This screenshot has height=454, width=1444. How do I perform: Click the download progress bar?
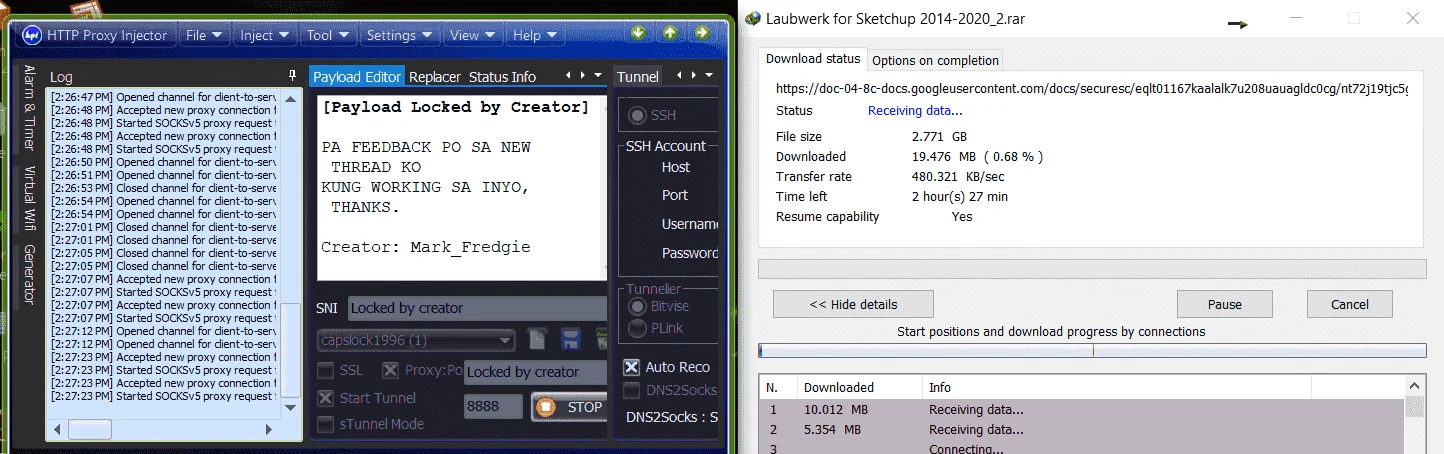pyautogui.click(x=1092, y=268)
